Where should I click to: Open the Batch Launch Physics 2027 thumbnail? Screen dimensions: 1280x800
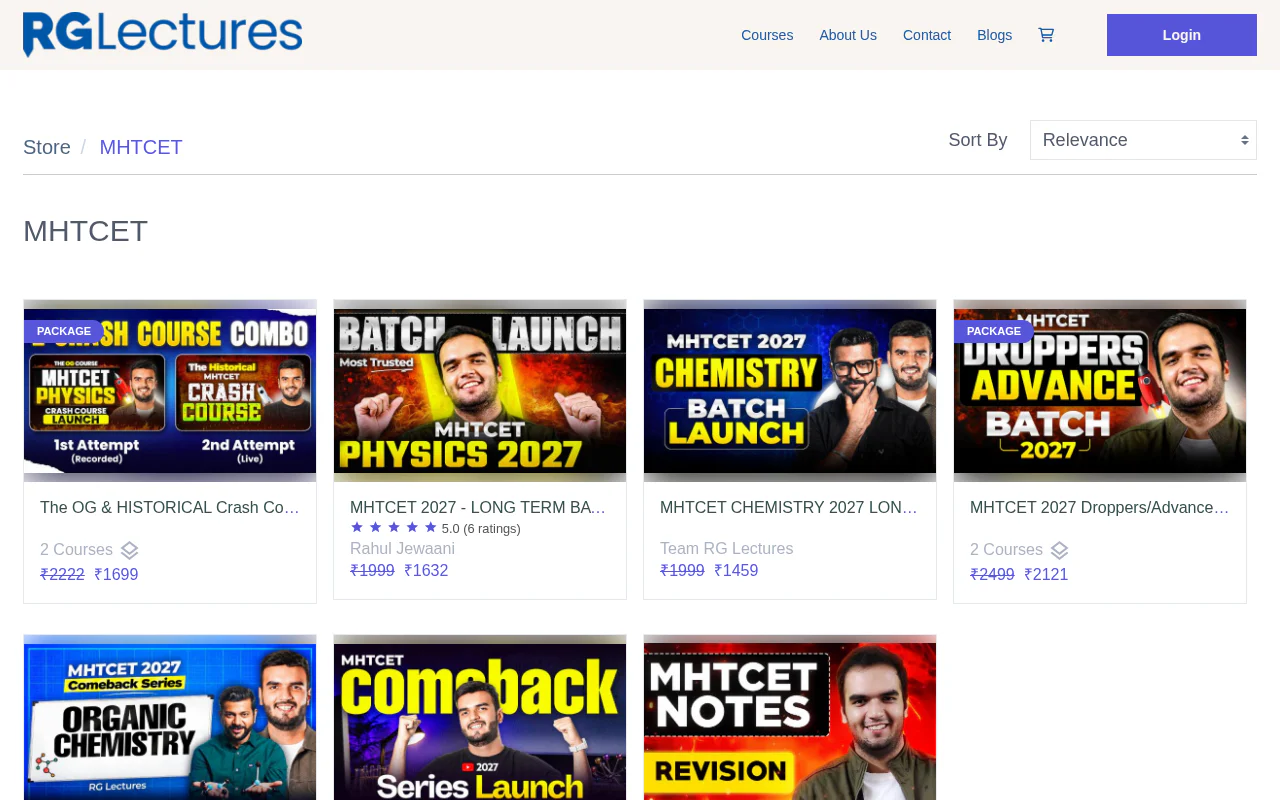click(480, 391)
